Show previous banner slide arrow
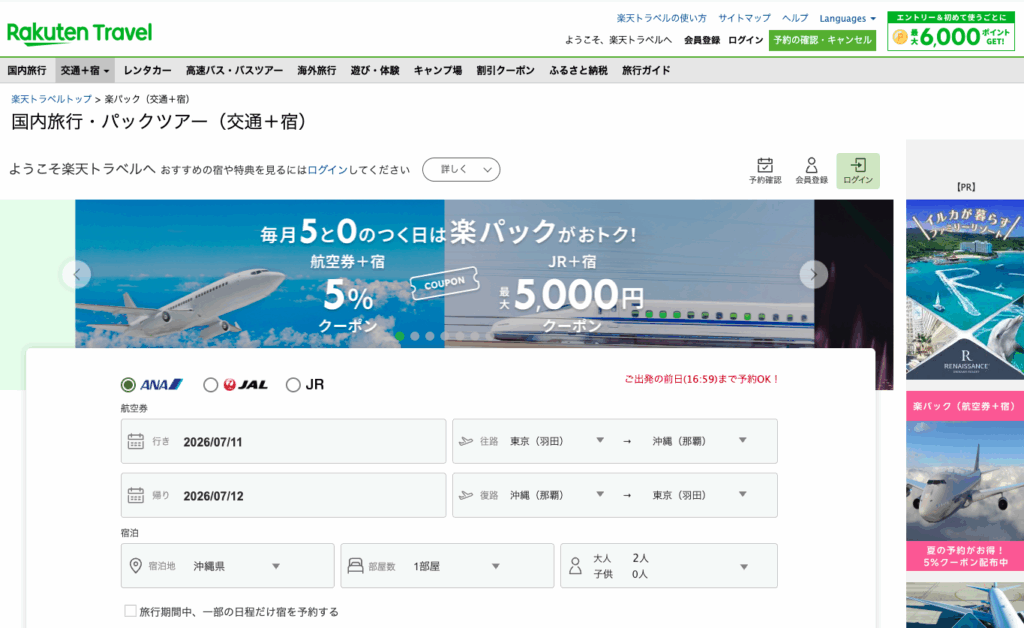This screenshot has width=1024, height=628. tap(76, 274)
